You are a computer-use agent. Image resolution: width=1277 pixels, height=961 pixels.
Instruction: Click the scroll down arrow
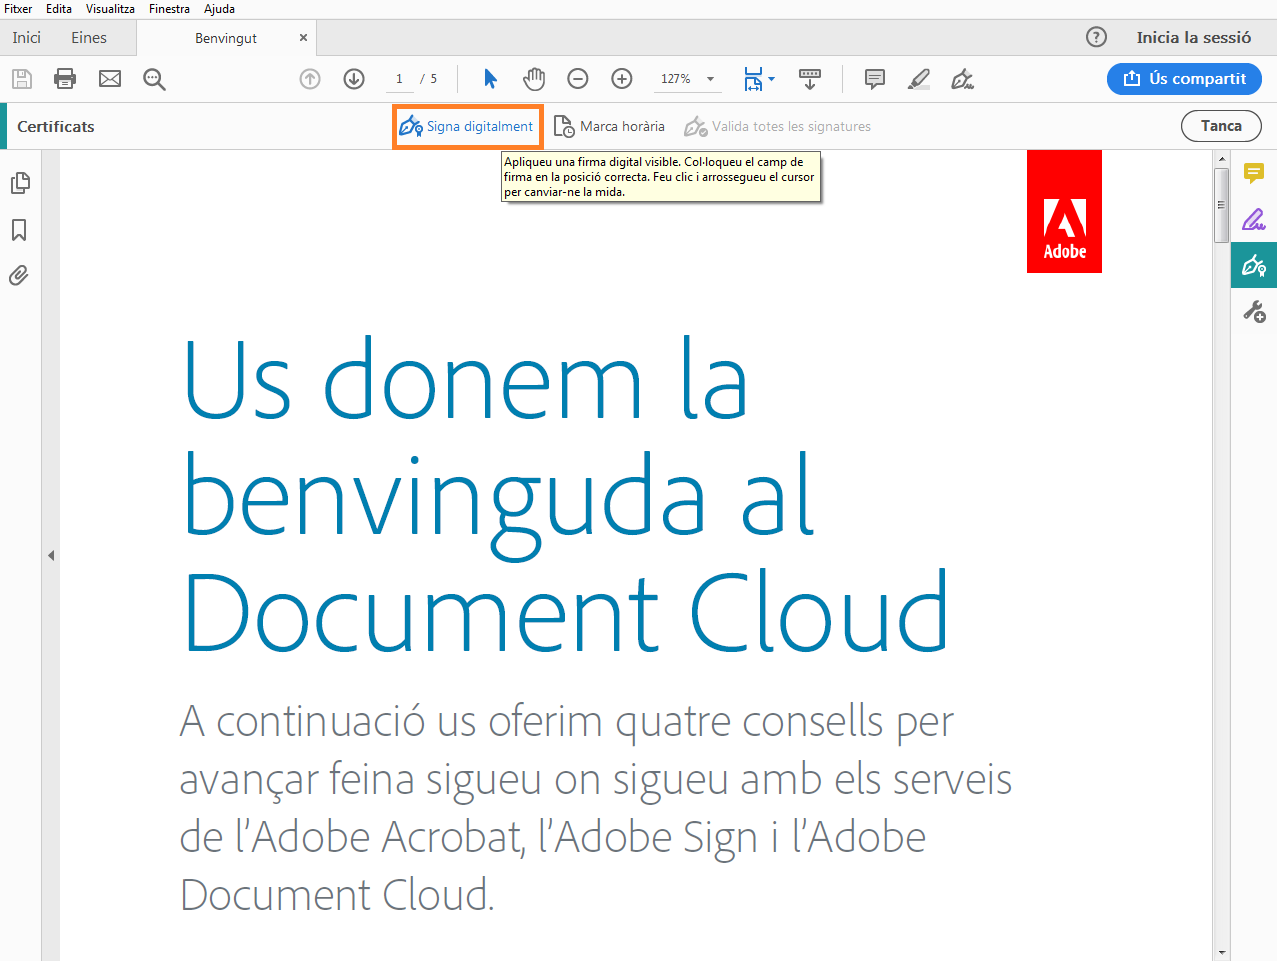point(1221,953)
